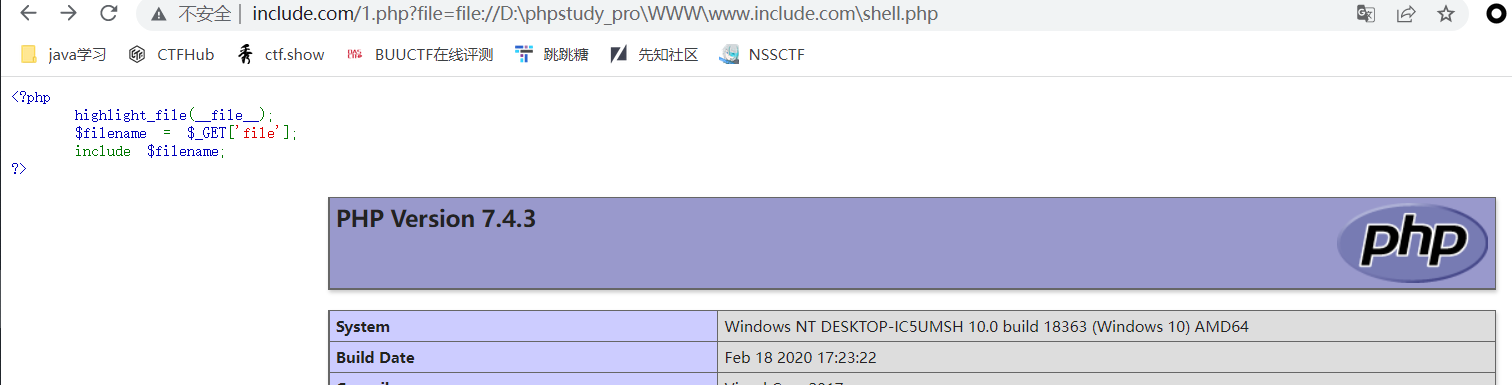Click the browser back arrow

[x=29, y=14]
